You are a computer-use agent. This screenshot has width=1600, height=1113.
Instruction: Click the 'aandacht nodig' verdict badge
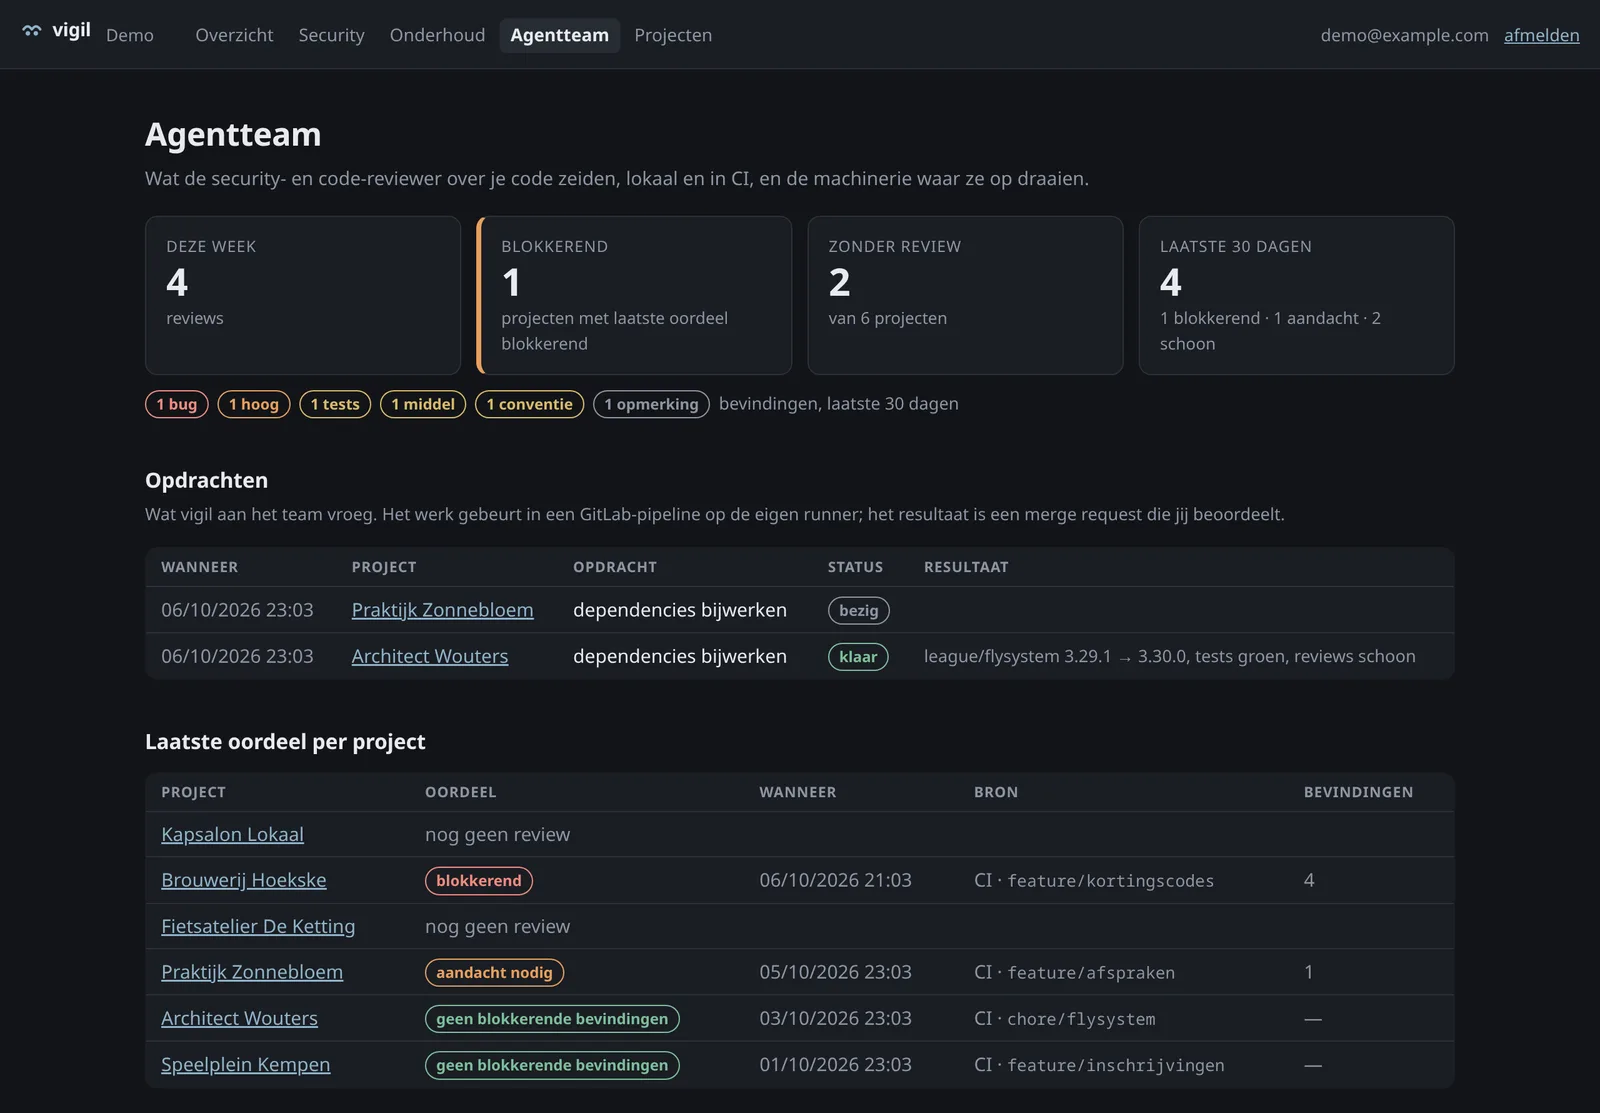(494, 972)
